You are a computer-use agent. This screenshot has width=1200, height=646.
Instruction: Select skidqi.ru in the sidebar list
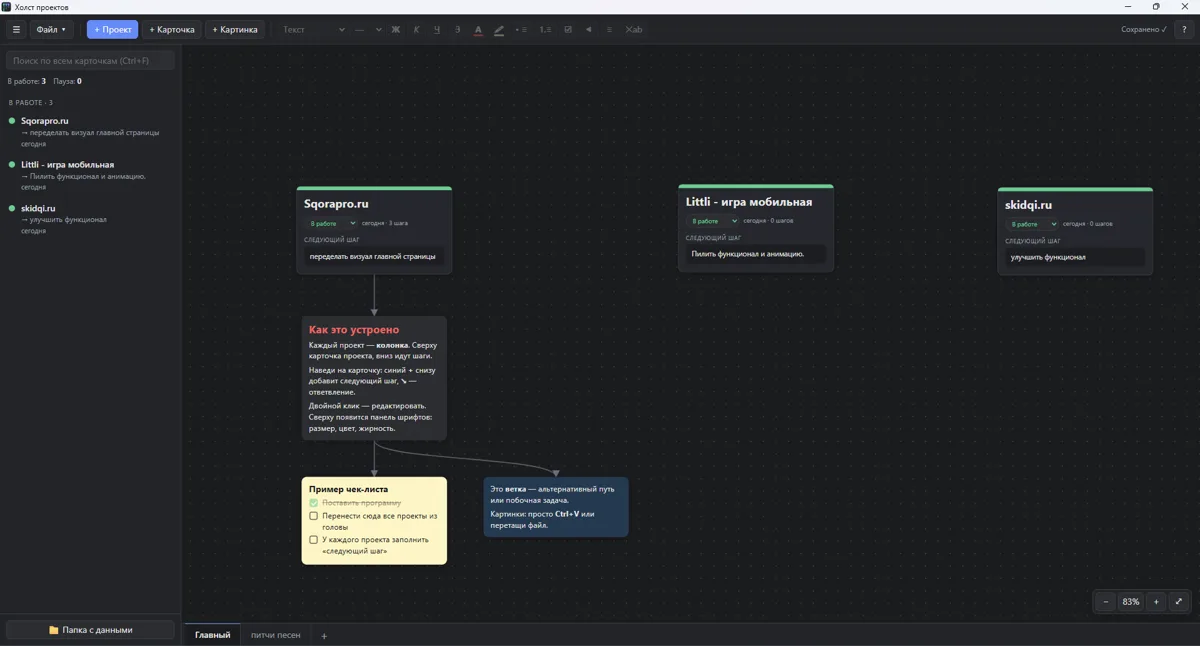pos(91,219)
